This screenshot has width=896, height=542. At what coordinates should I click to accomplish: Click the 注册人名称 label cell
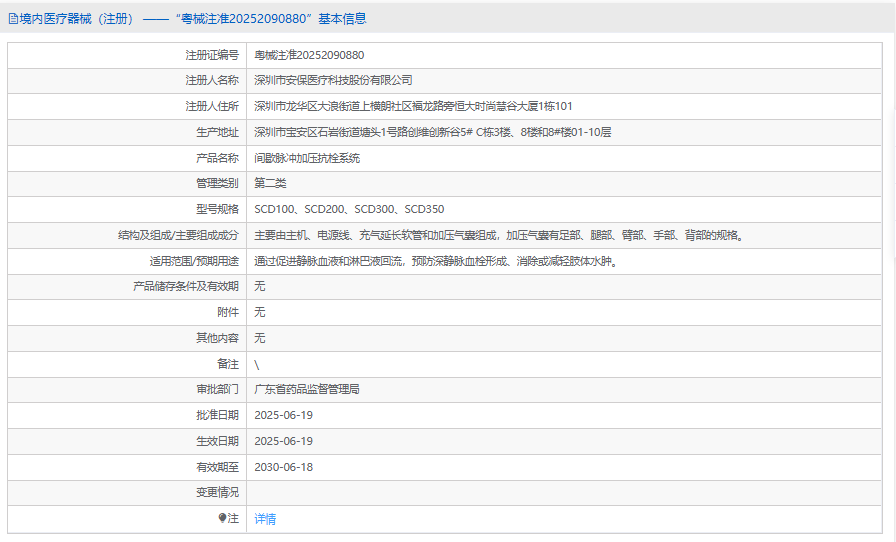coord(127,81)
